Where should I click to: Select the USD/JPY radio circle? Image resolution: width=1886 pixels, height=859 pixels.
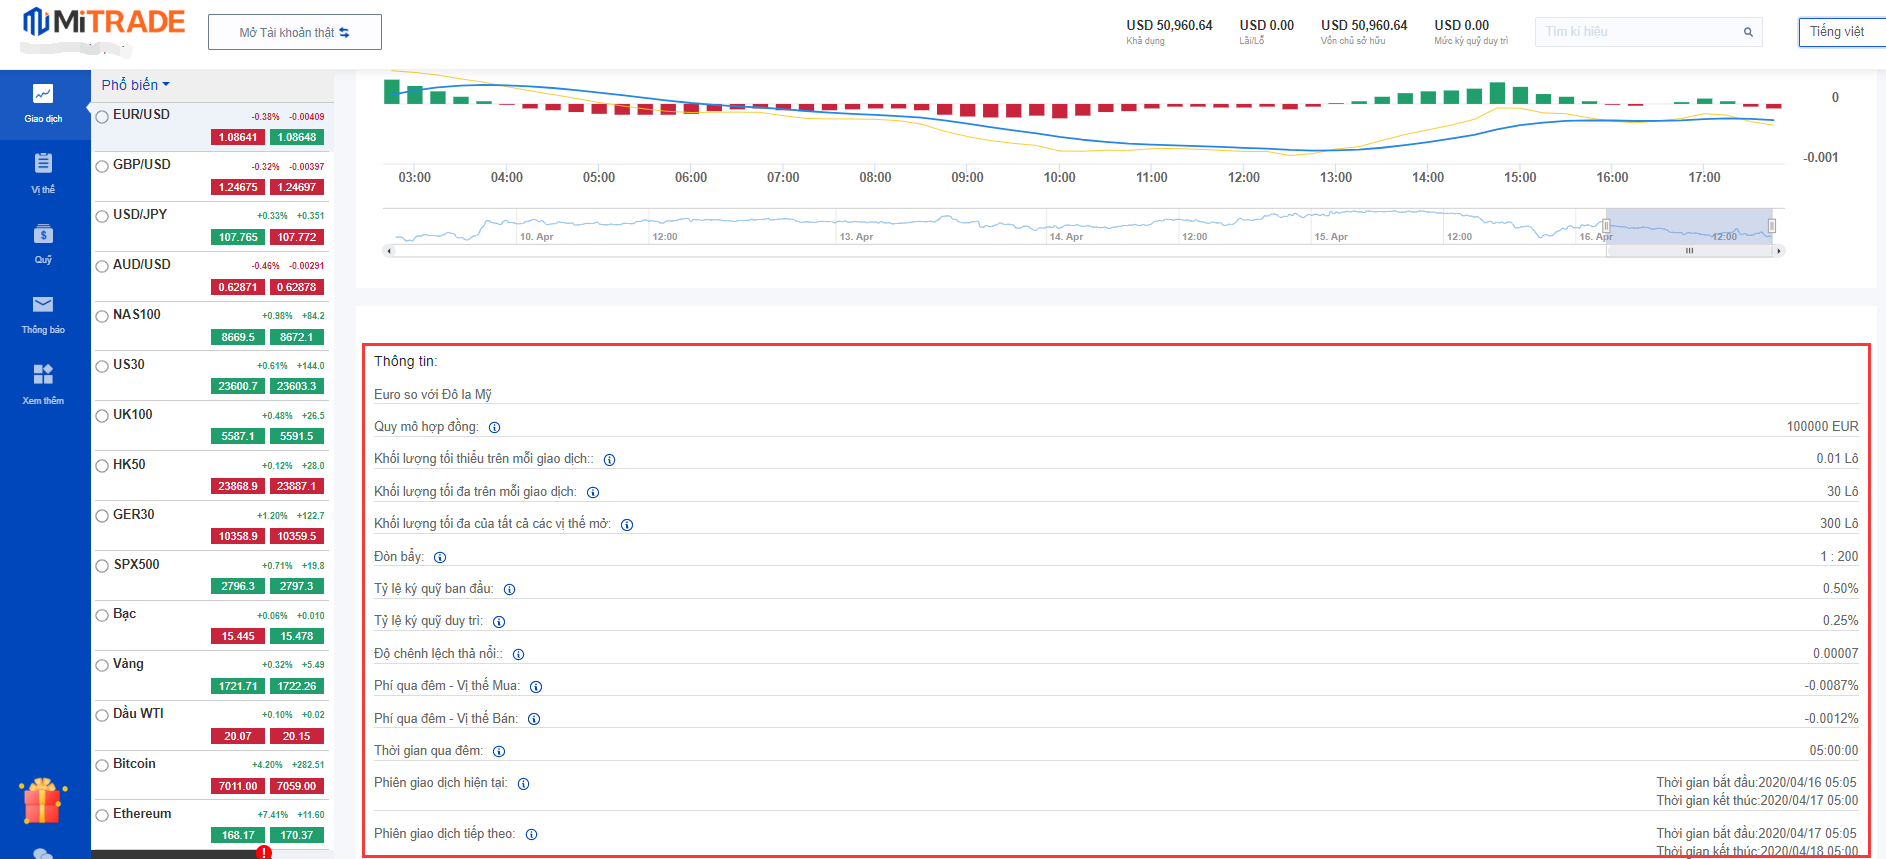[102, 217]
